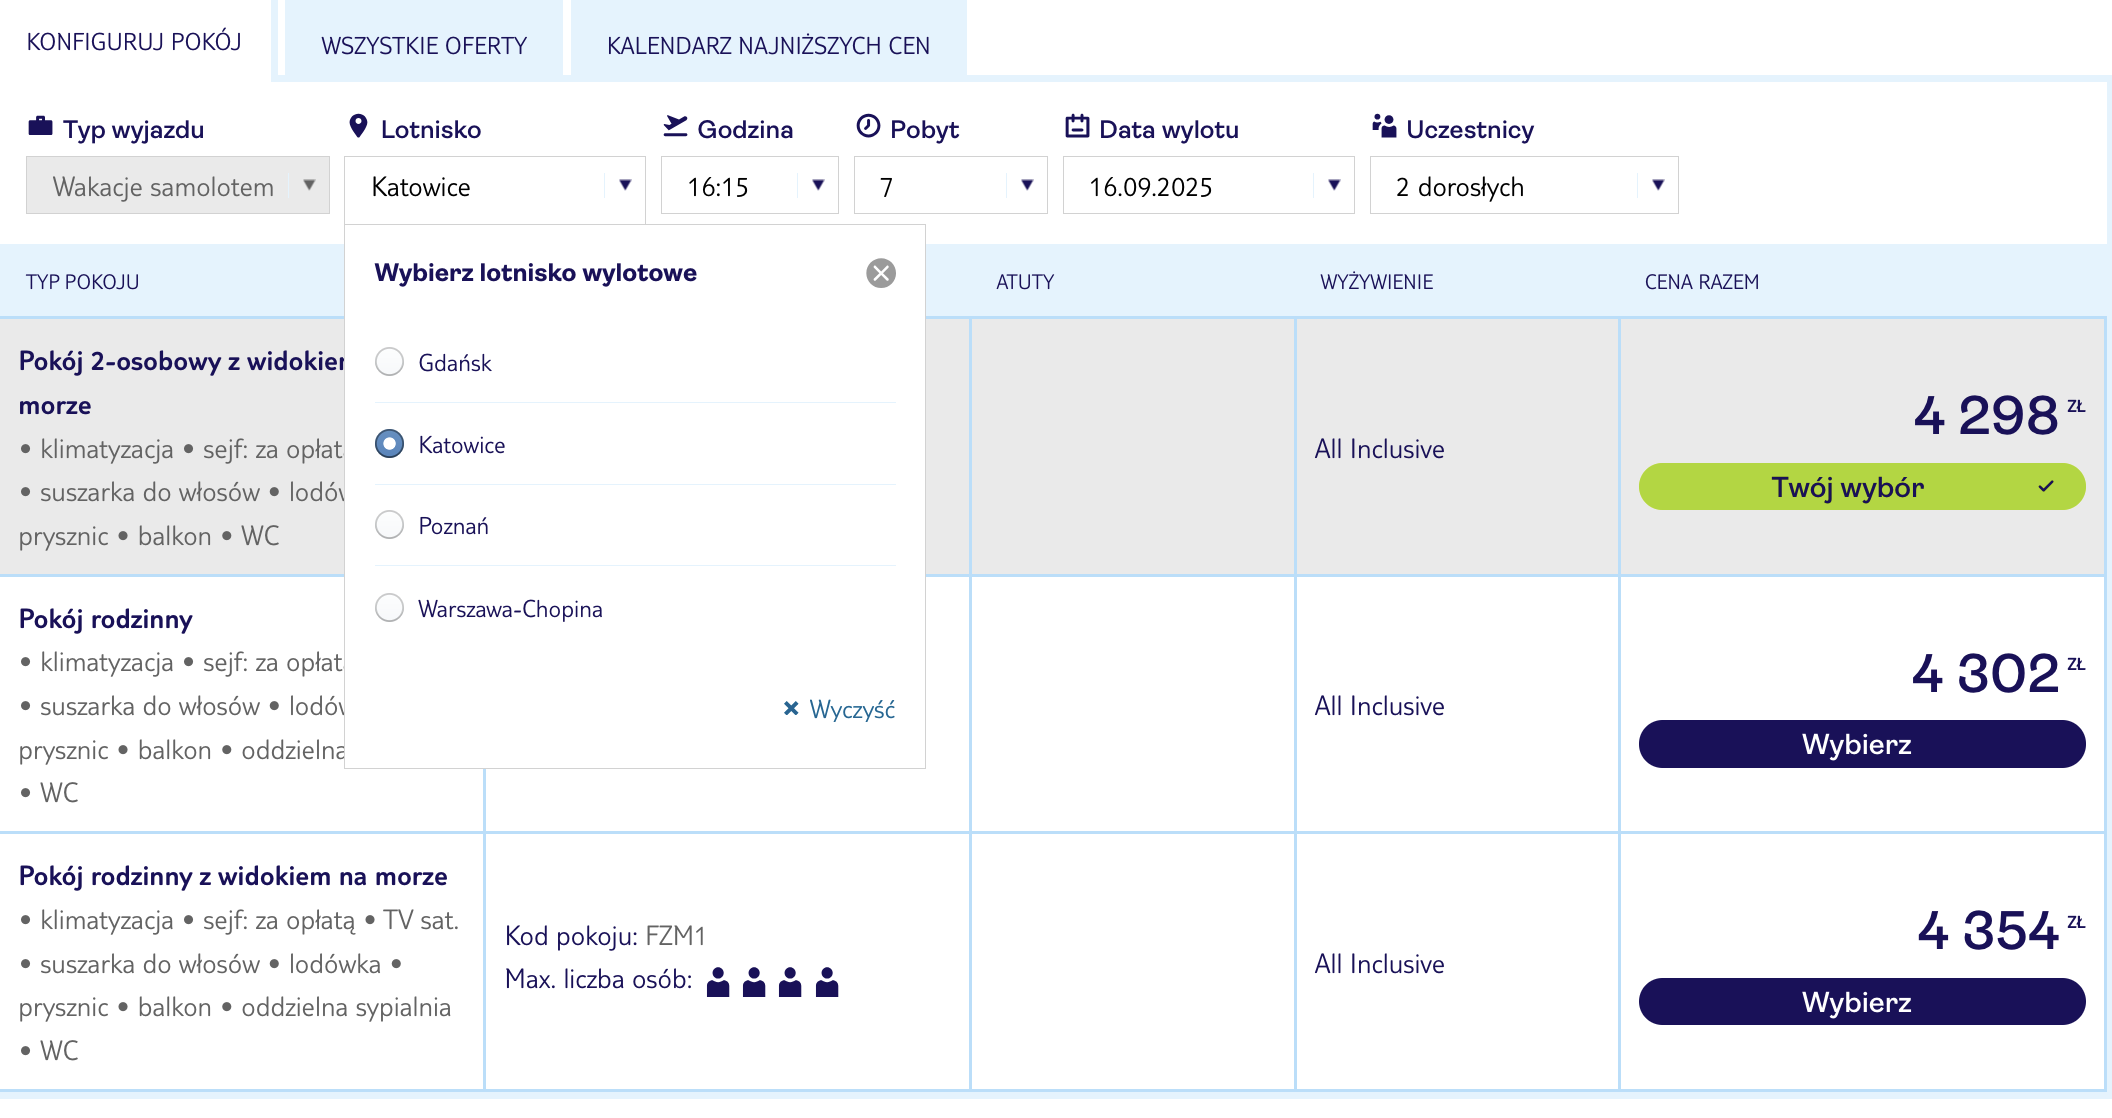Click Wybierz for the 4 354 zł room
Viewport: 2112px width, 1118px height.
(1862, 1001)
